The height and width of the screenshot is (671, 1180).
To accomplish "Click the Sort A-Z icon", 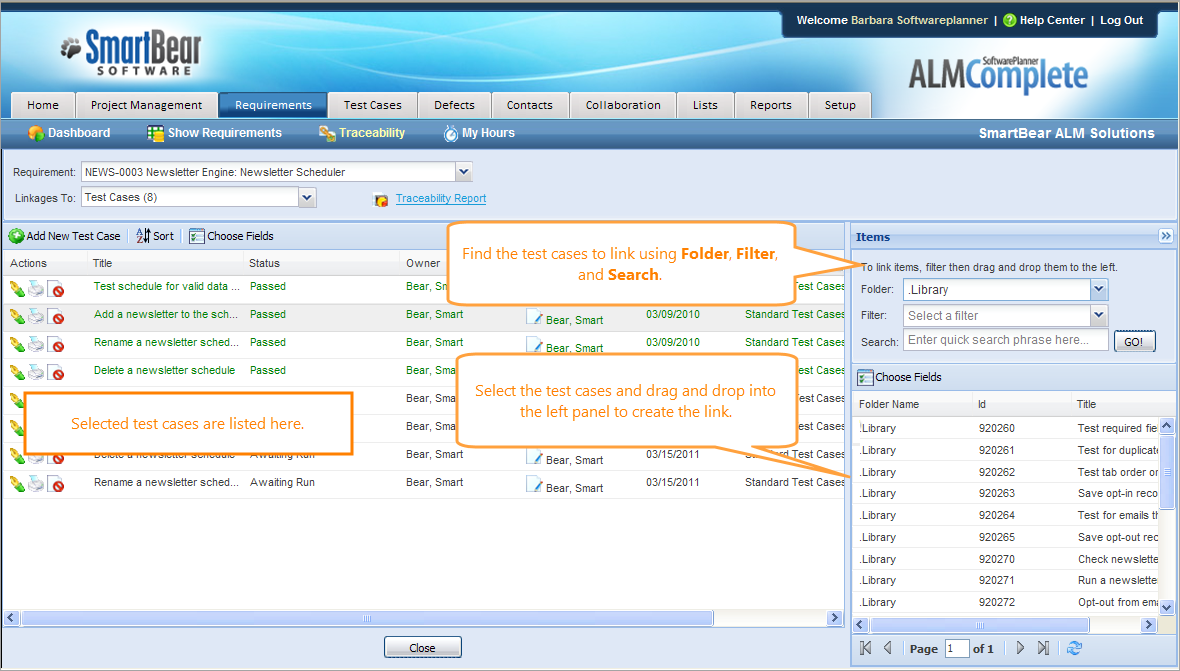I will (x=143, y=237).
